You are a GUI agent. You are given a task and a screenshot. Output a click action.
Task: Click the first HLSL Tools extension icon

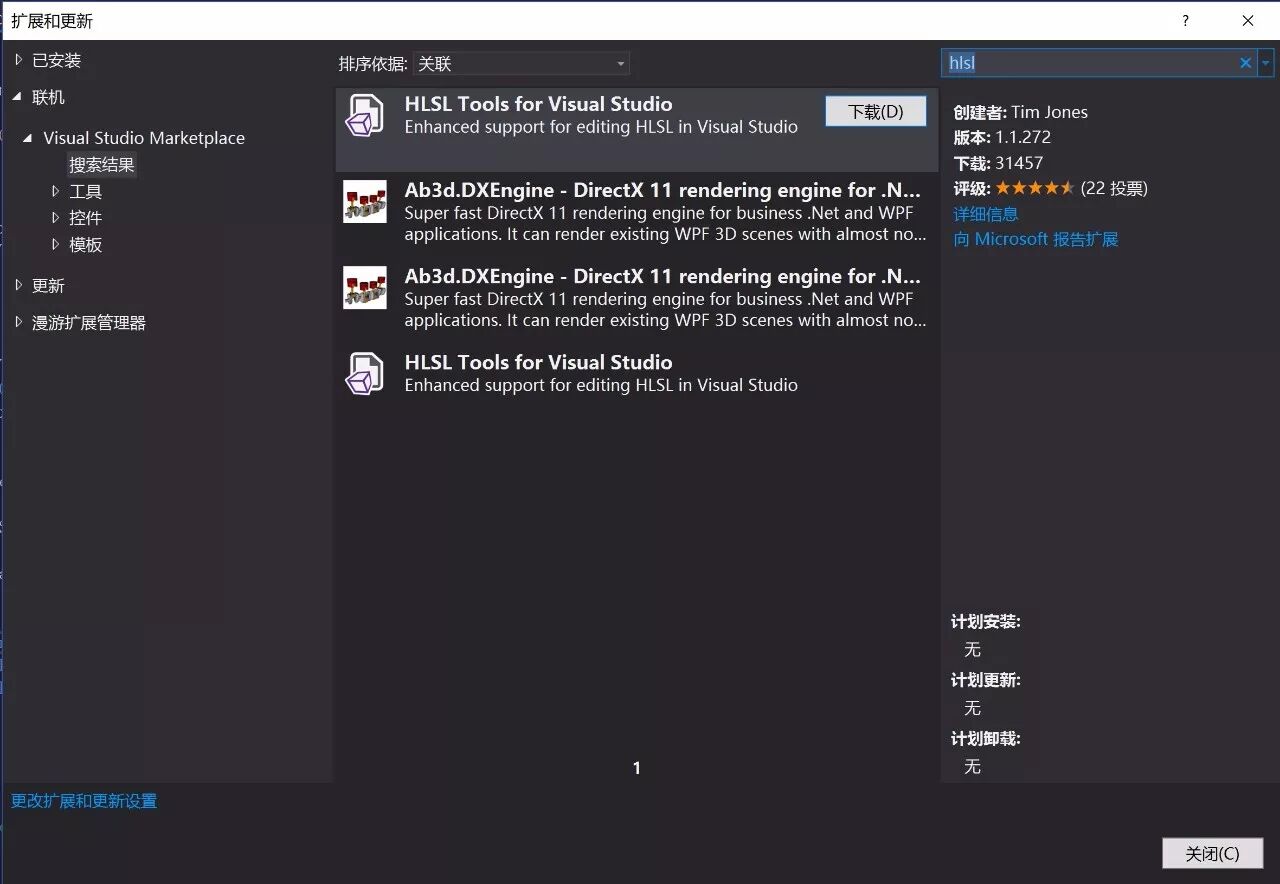tap(364, 115)
